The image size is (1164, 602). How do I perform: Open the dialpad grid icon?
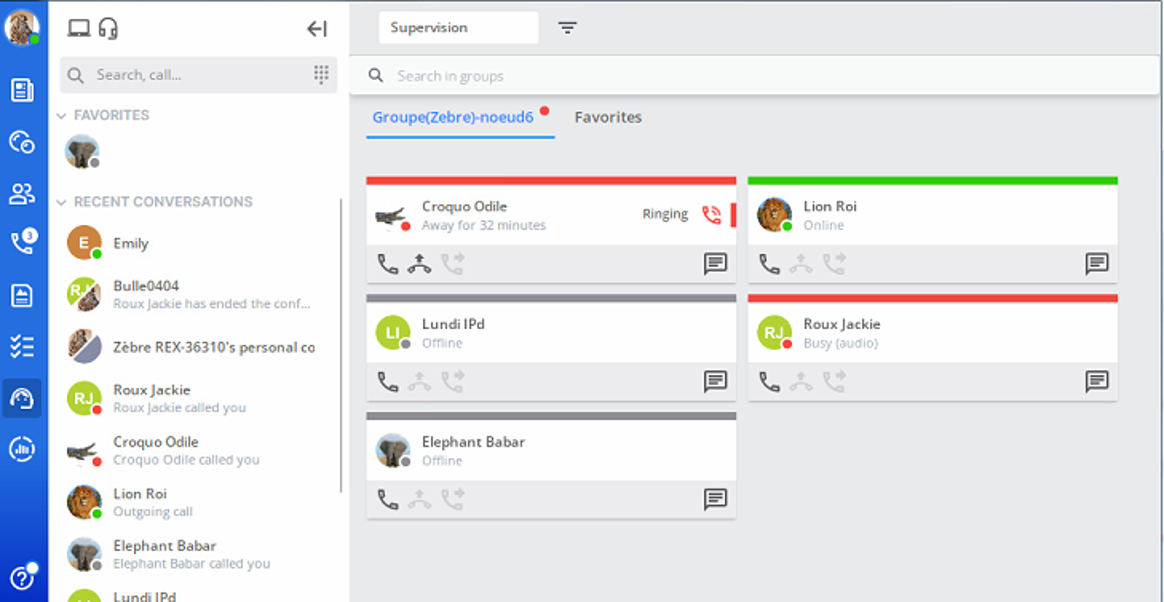[321, 73]
